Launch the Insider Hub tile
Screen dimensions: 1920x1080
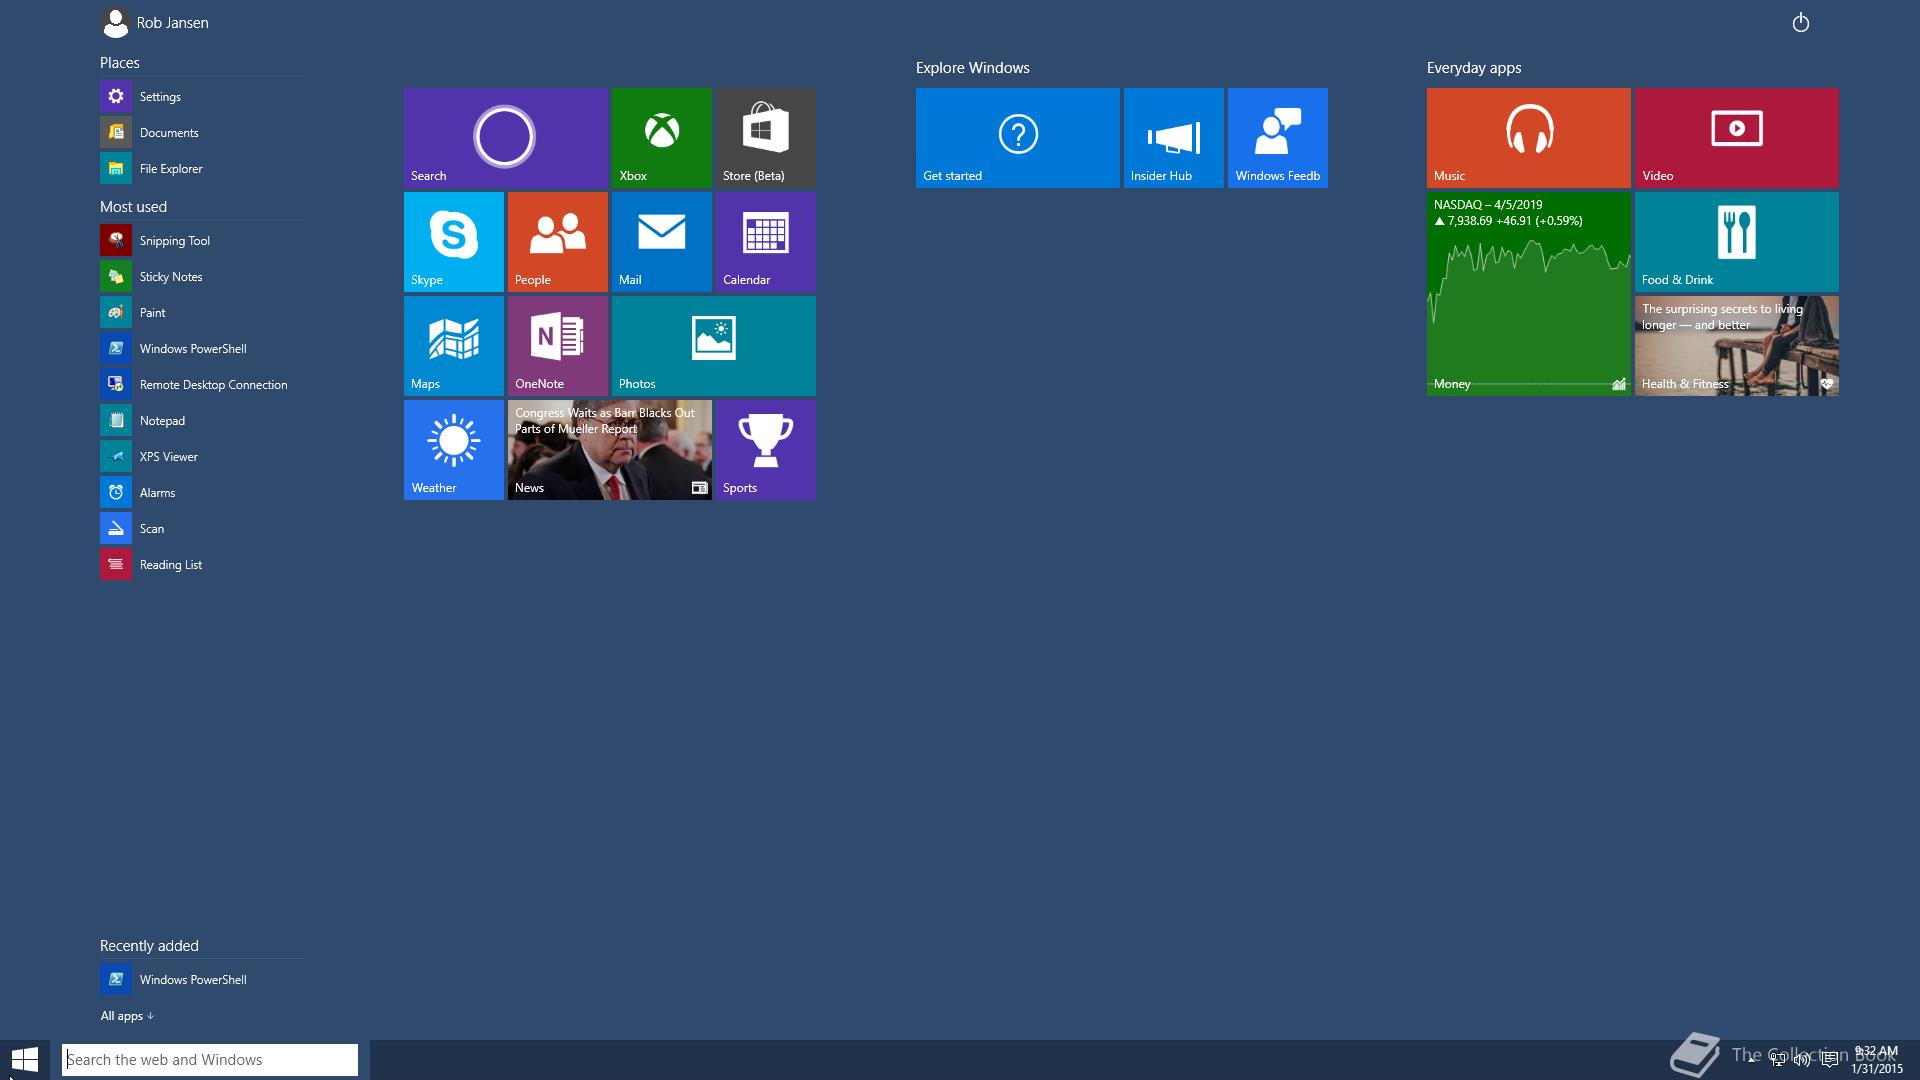coord(1173,138)
